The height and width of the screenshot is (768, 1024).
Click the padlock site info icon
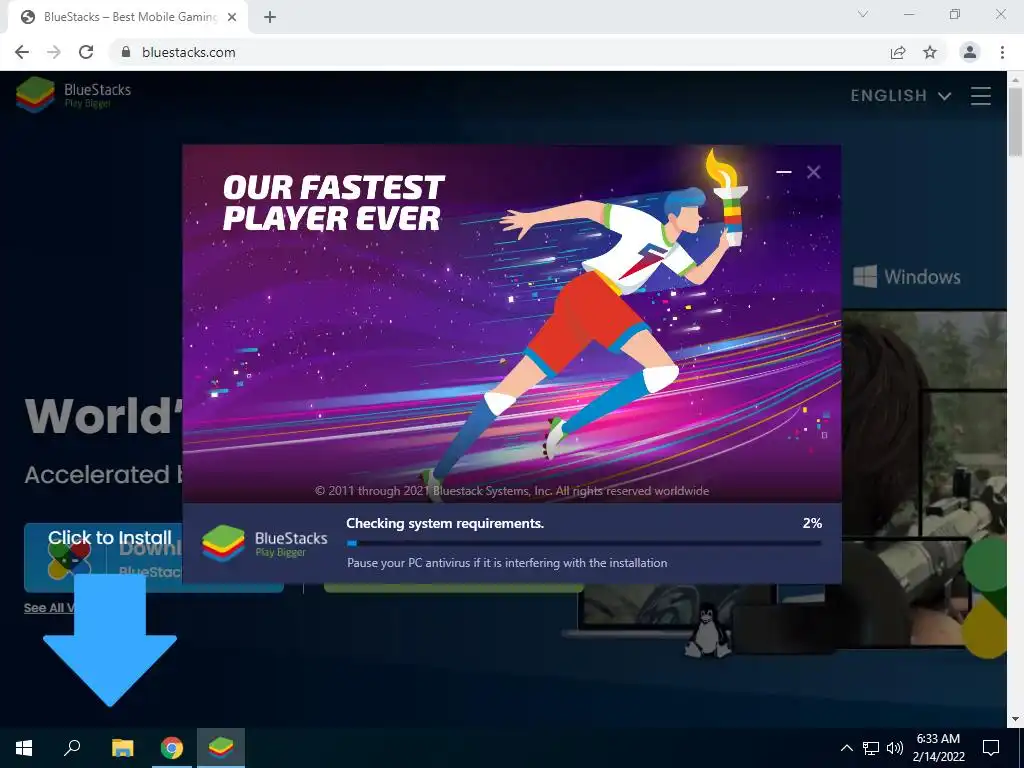(x=127, y=52)
